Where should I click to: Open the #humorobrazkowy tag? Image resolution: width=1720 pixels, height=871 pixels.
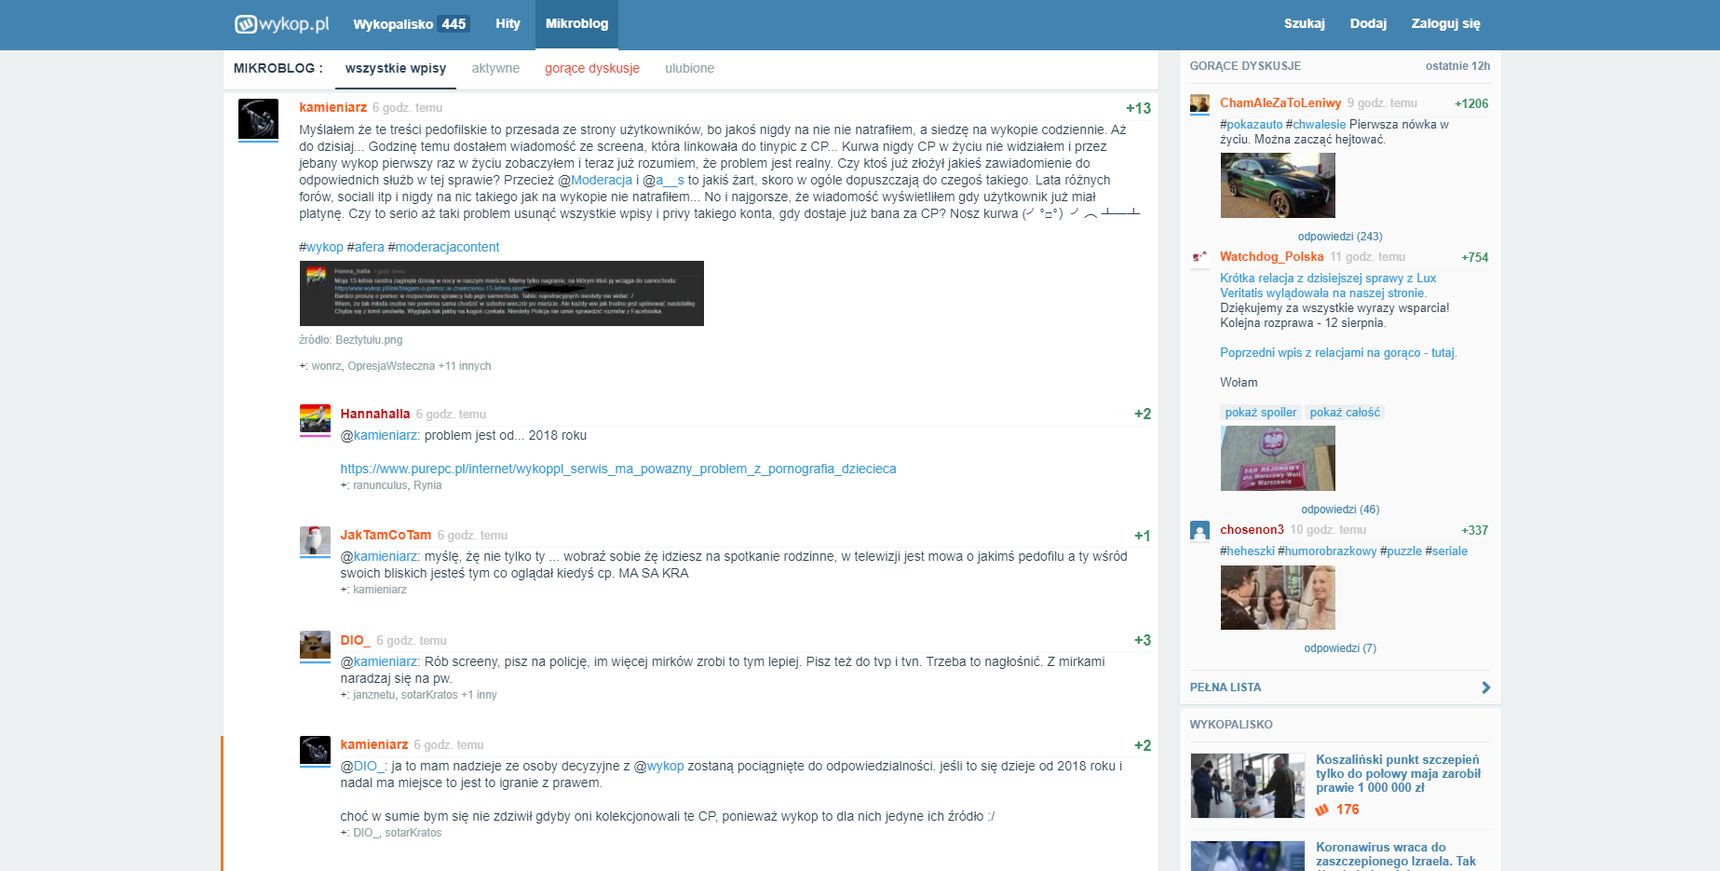(x=1327, y=552)
